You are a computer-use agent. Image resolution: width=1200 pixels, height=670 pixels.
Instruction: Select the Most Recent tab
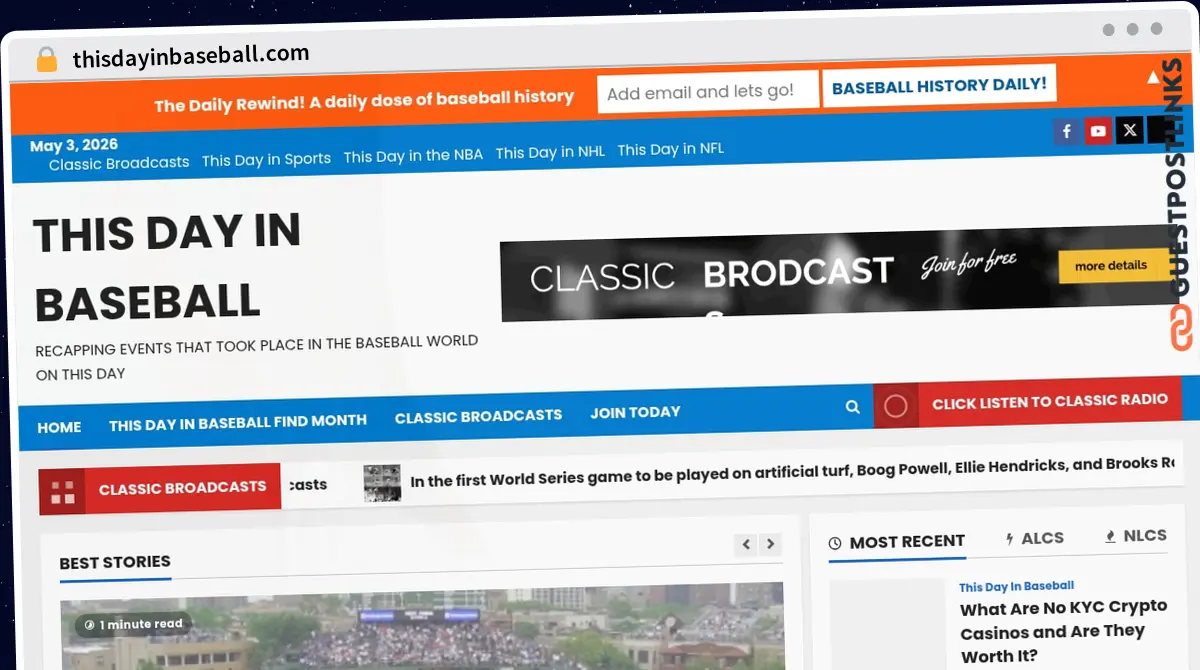pos(897,542)
